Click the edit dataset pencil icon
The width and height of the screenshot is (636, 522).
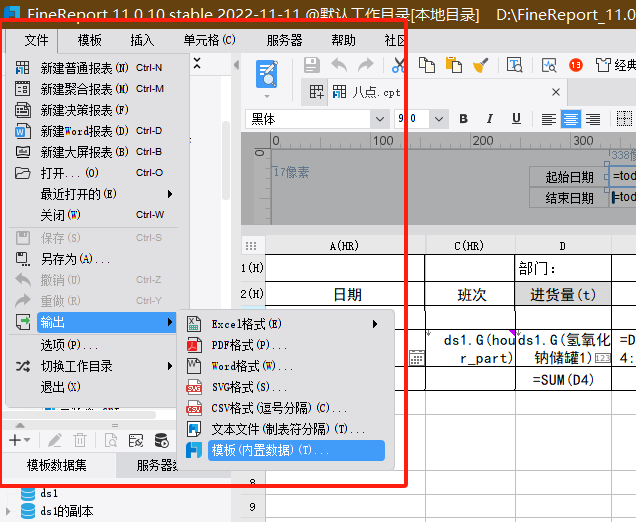[x=54, y=440]
